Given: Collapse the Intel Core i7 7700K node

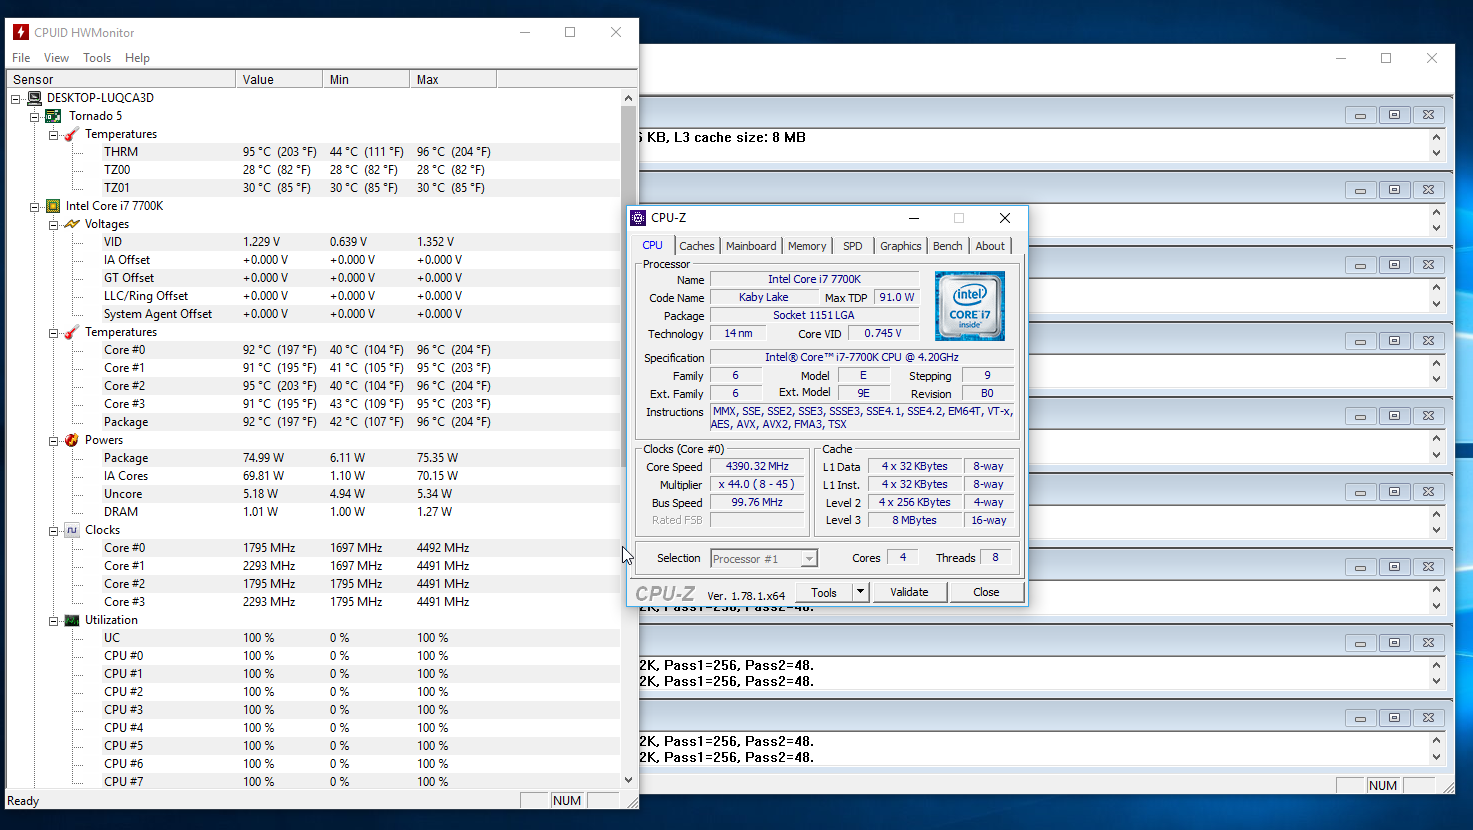Looking at the screenshot, I should [34, 206].
